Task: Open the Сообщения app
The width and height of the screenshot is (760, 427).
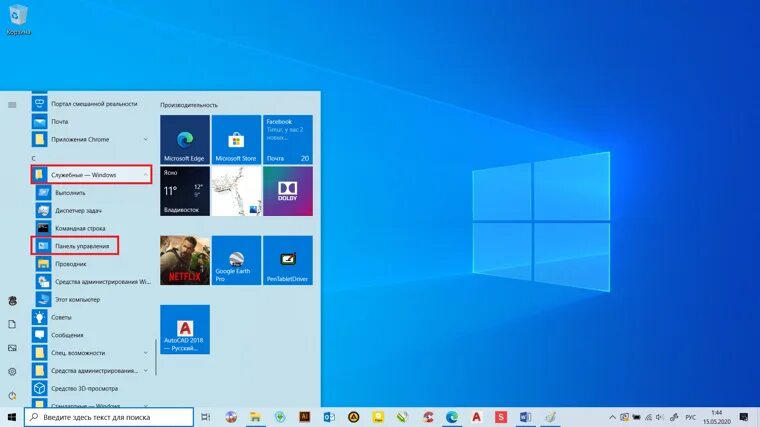Action: 92,335
